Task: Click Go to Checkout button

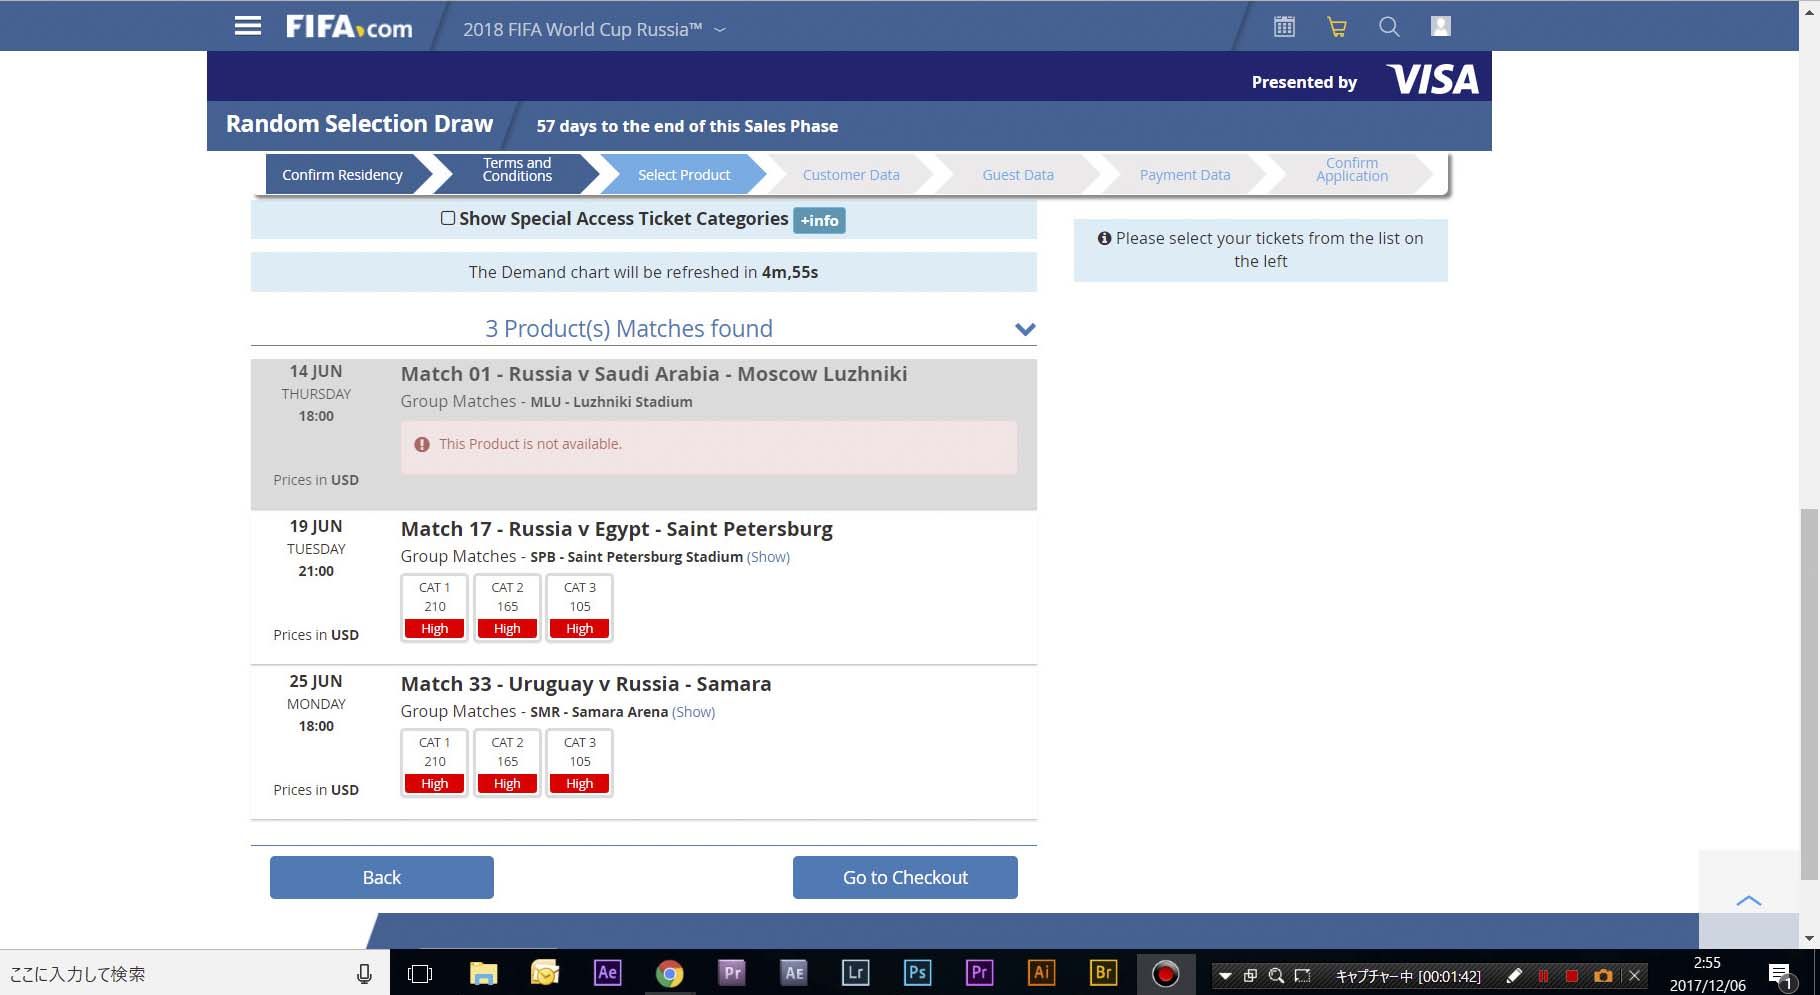Action: [905, 877]
